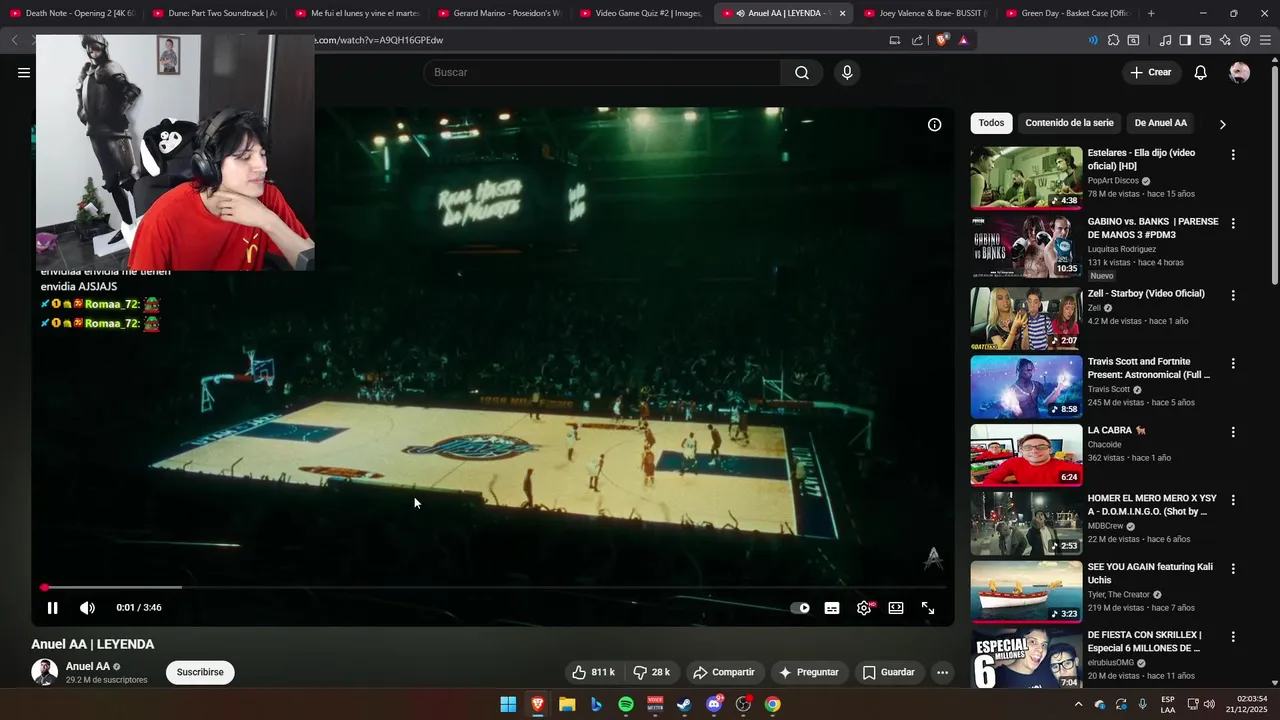Select the De Anuel AA chip

pos(1160,123)
